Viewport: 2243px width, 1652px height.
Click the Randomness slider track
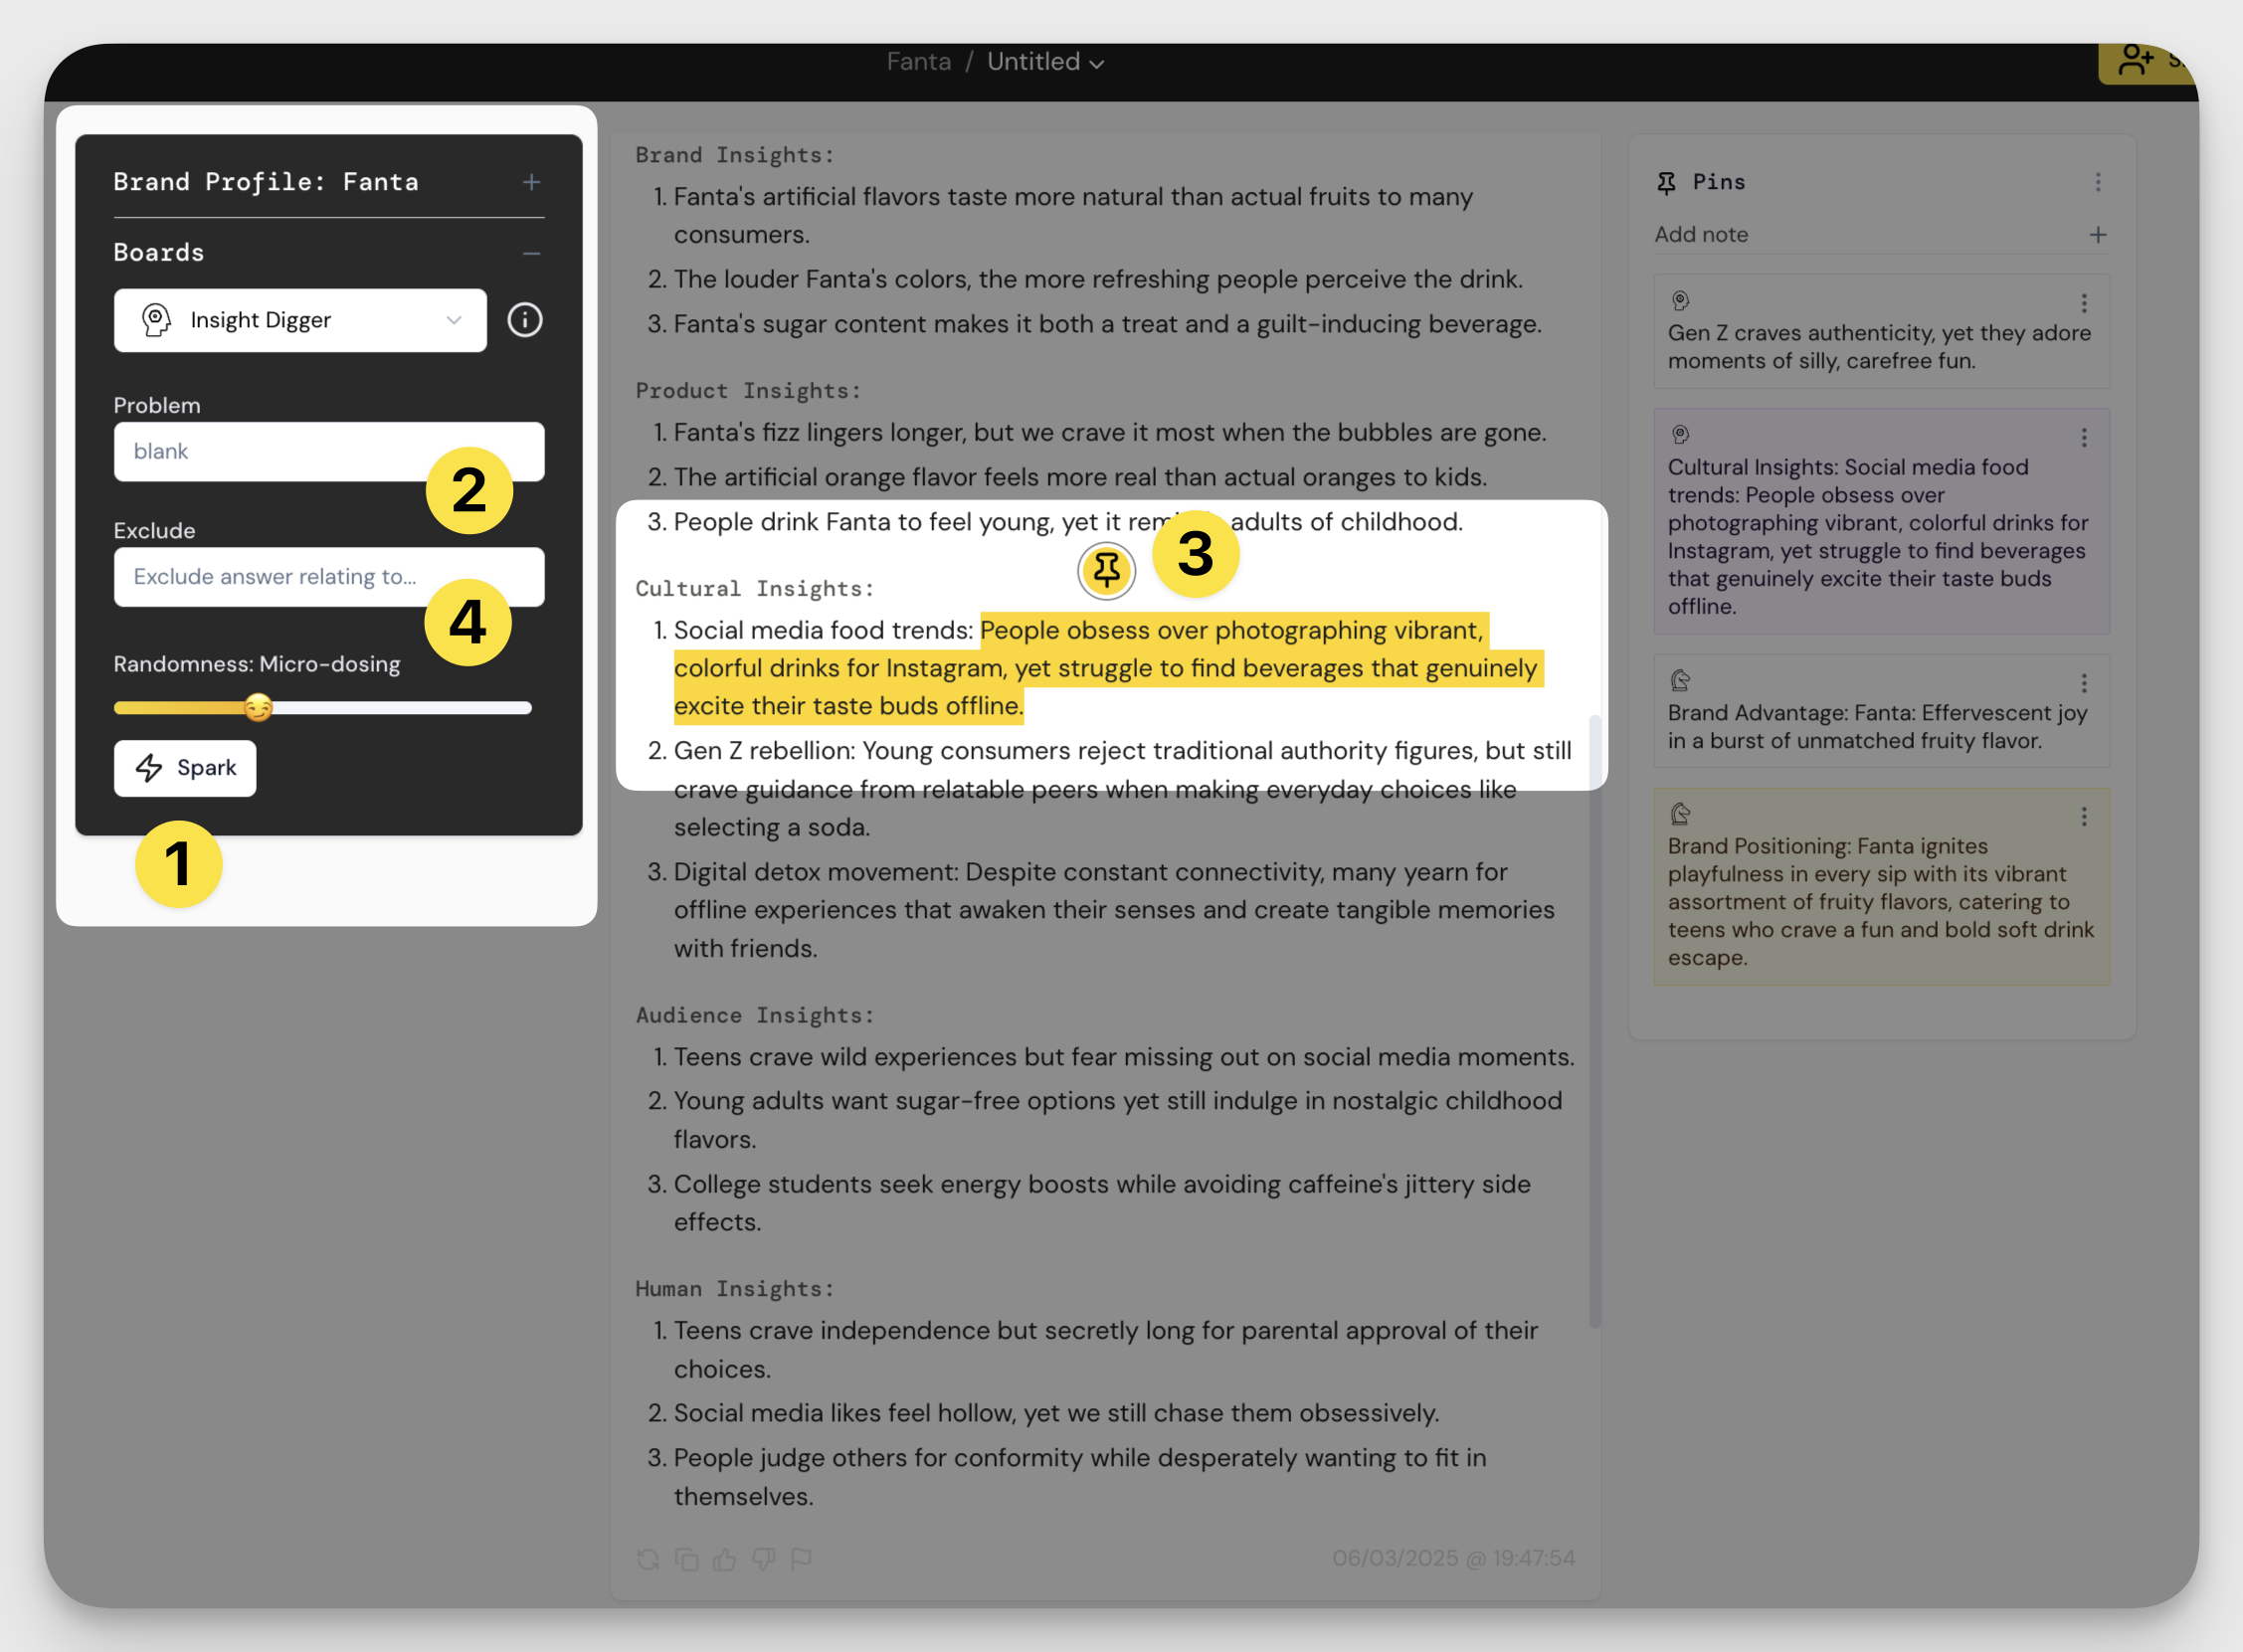400,708
